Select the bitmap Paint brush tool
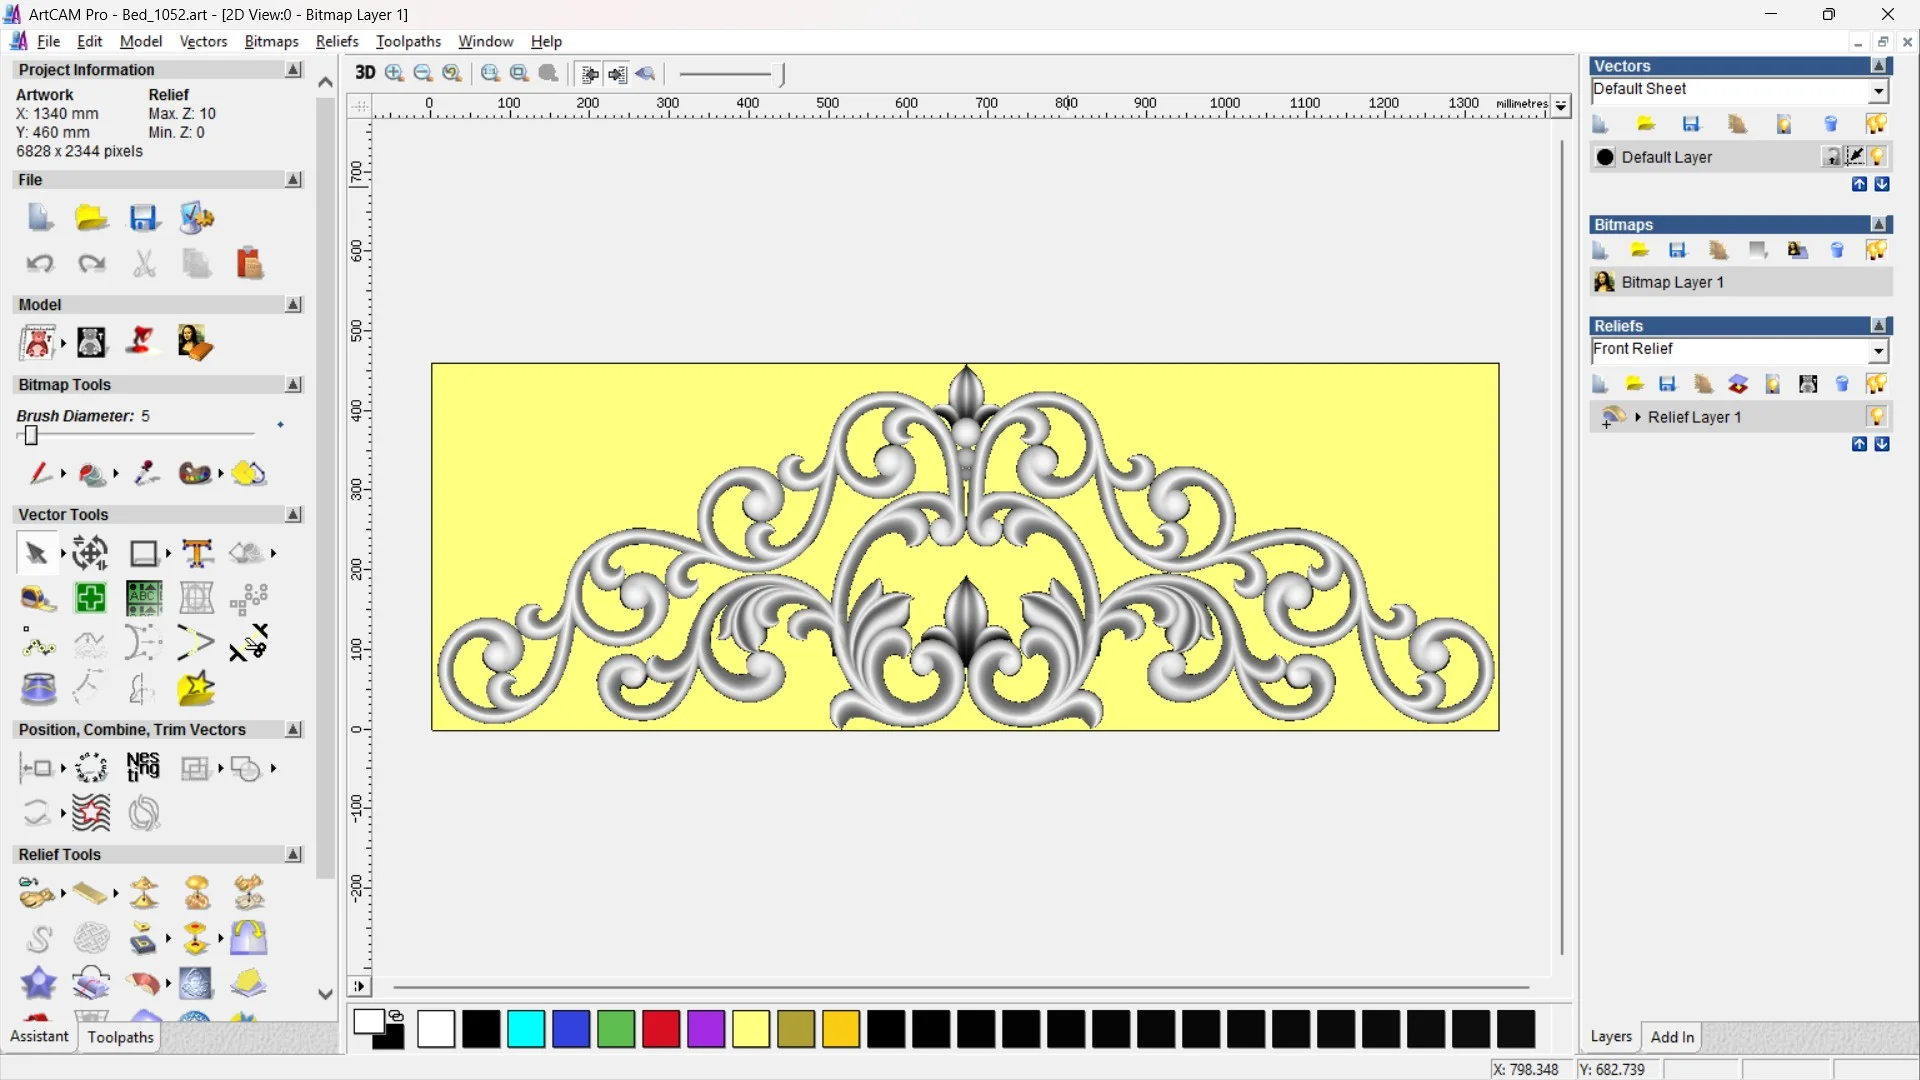The height and width of the screenshot is (1080, 1920). pyautogui.click(x=40, y=473)
